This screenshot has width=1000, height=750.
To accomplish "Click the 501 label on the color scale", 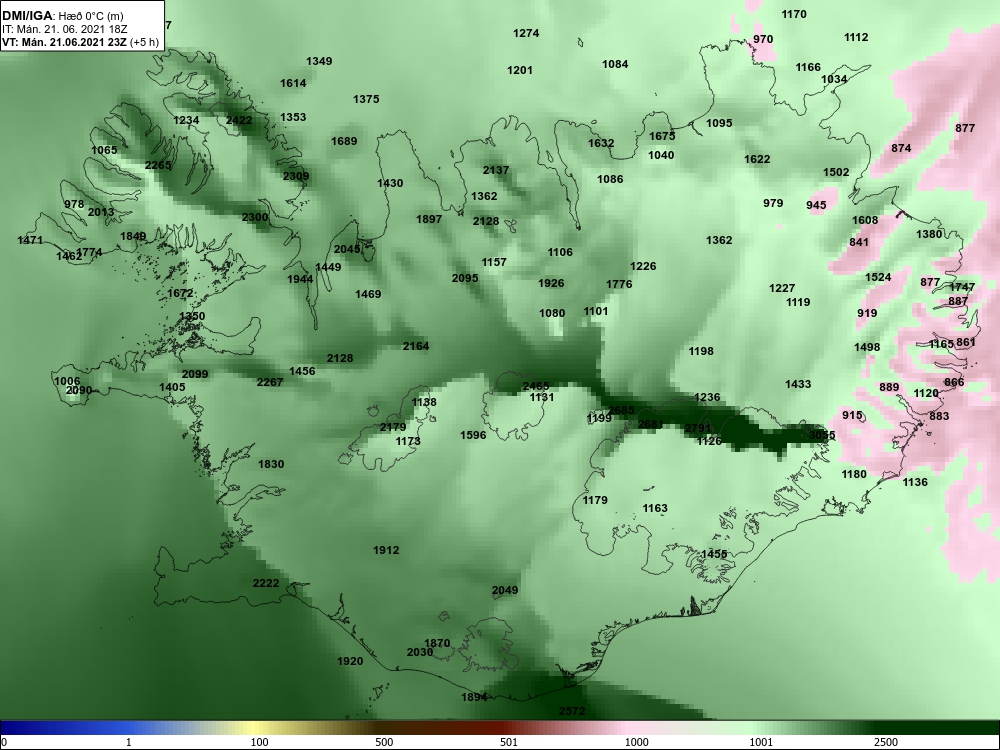I will point(508,742).
